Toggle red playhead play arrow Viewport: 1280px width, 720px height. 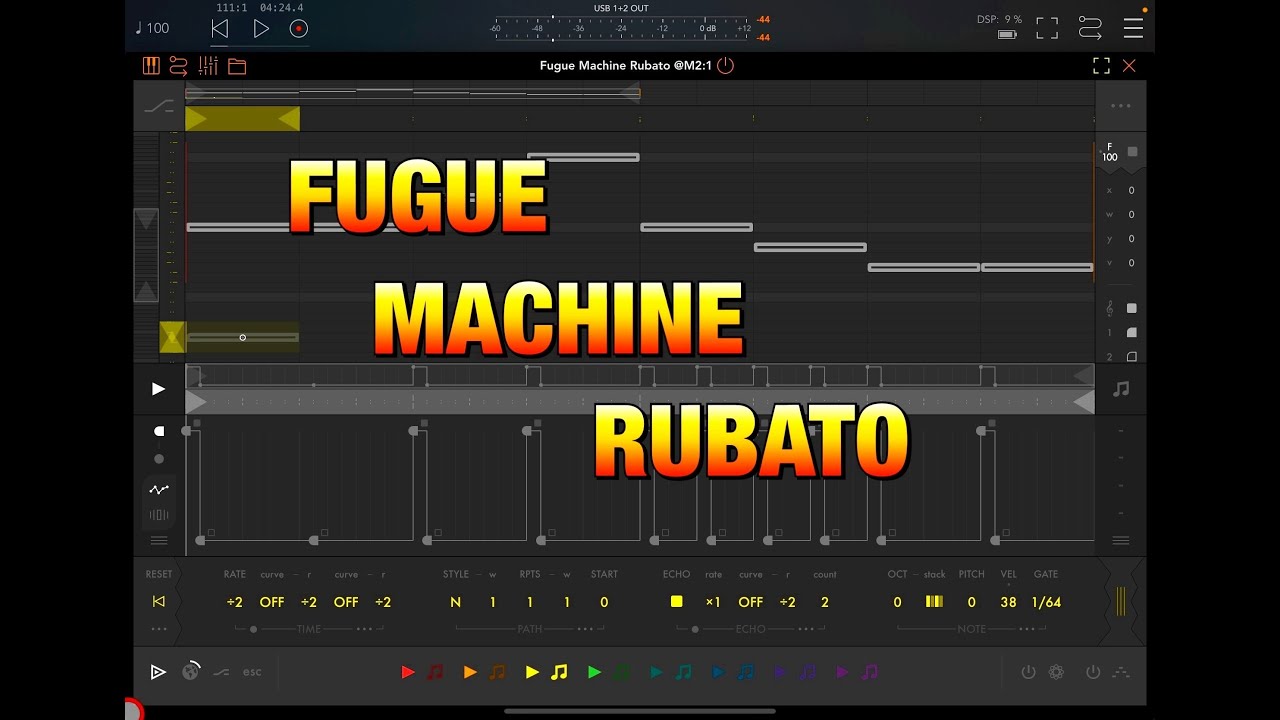tap(408, 672)
